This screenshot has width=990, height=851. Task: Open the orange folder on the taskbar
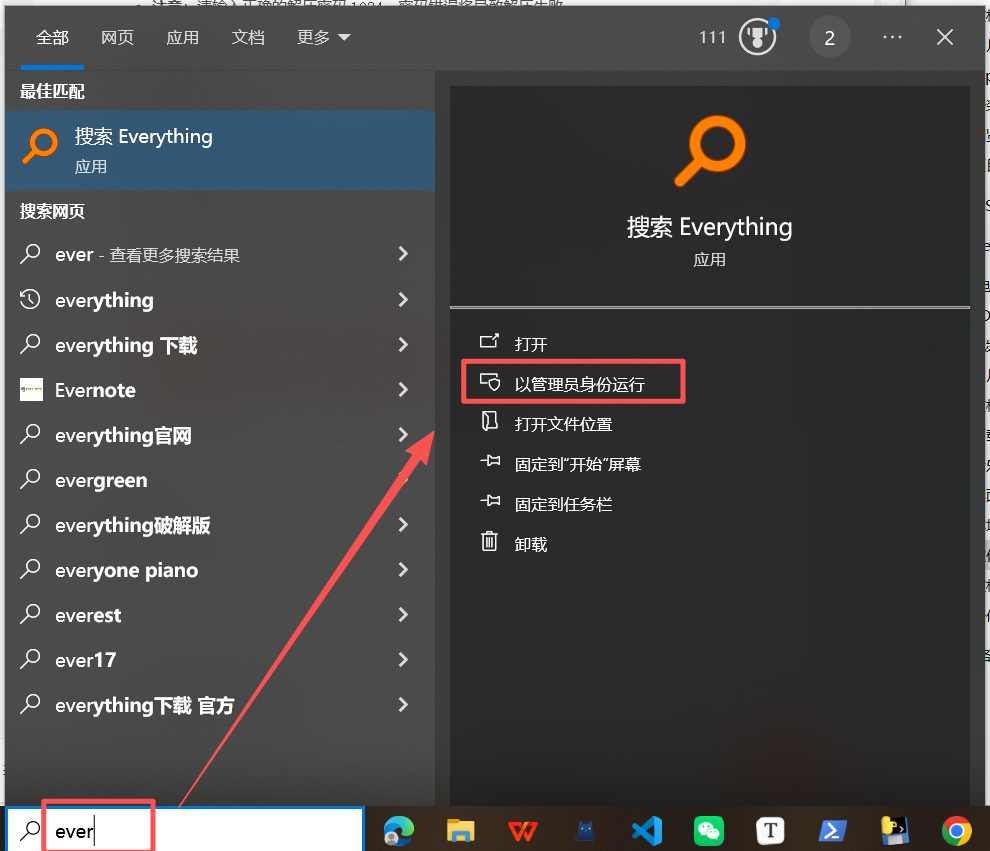(460, 831)
